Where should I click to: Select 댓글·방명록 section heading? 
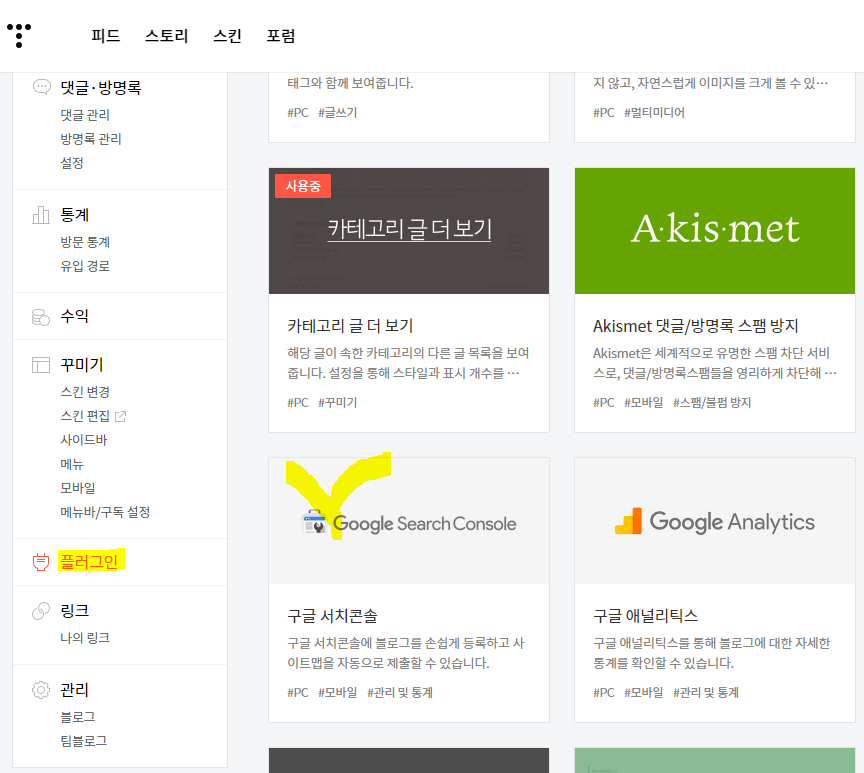click(x=101, y=88)
